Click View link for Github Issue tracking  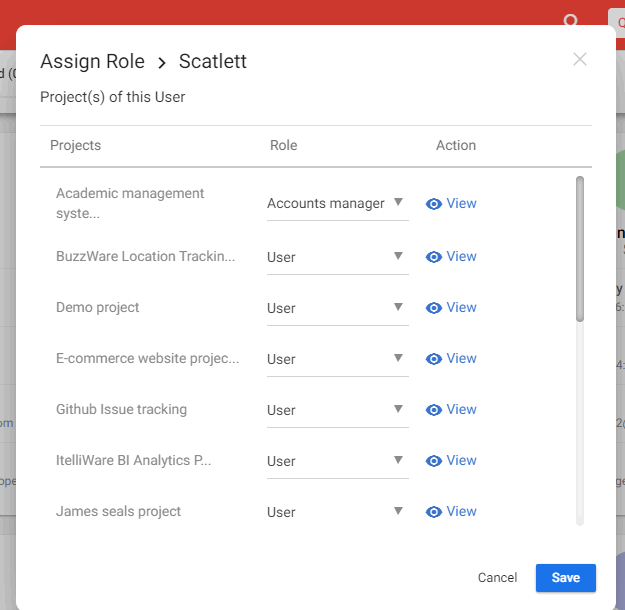(x=461, y=409)
